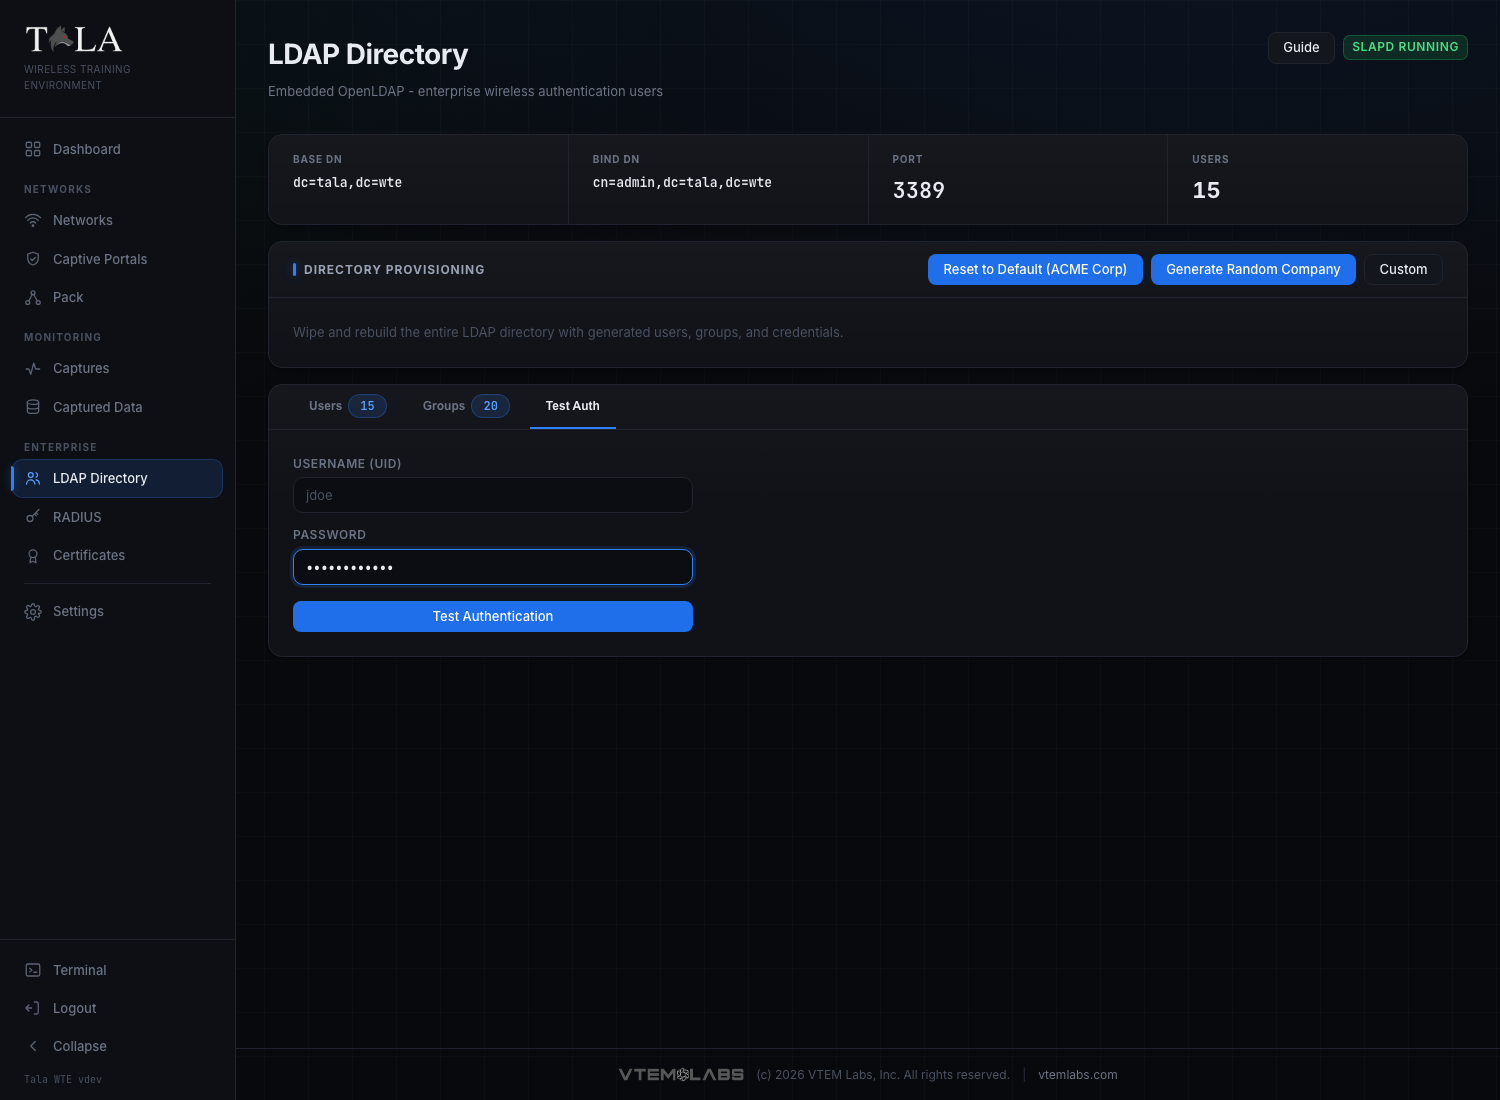Click the Captive Portals shield icon
Screen dimensions: 1500x1100
33,259
